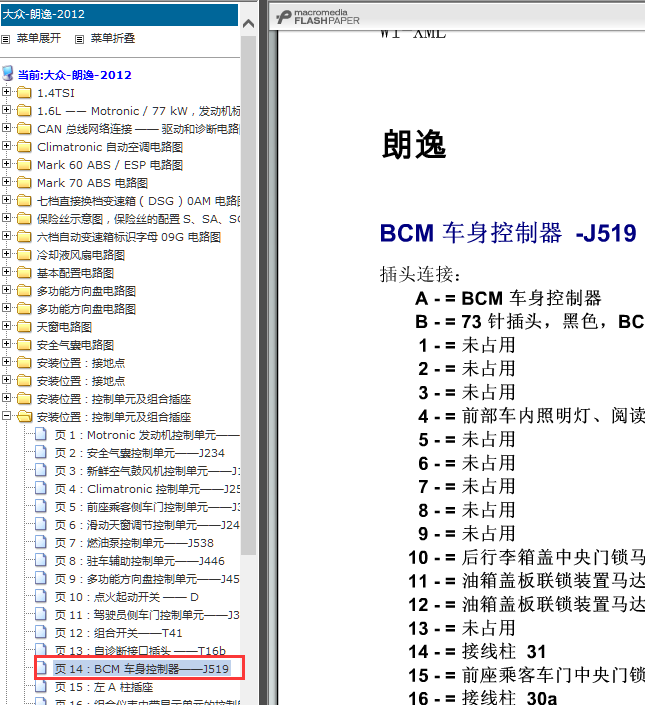Open the CAN 总线网络连接 folder label
Screen dimensions: 645x705
[x=138, y=129]
